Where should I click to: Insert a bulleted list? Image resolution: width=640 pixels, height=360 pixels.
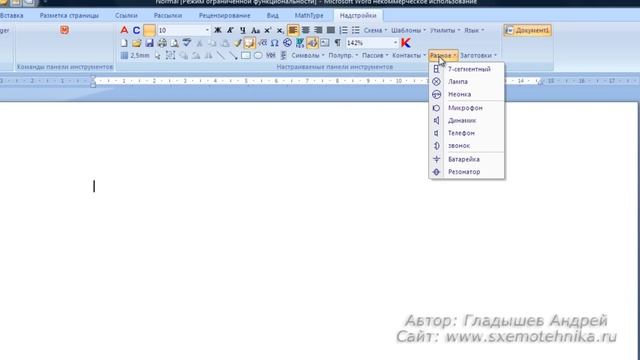pyautogui.click(x=356, y=30)
